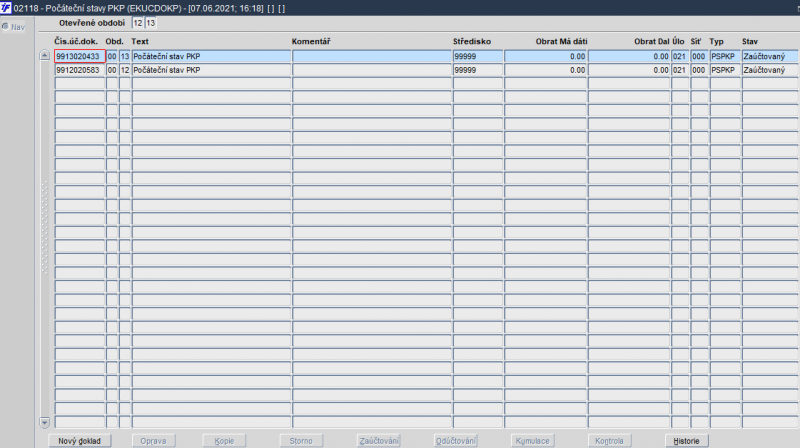Click the Komentář column header
The height and width of the screenshot is (448, 800).
[x=311, y=41]
